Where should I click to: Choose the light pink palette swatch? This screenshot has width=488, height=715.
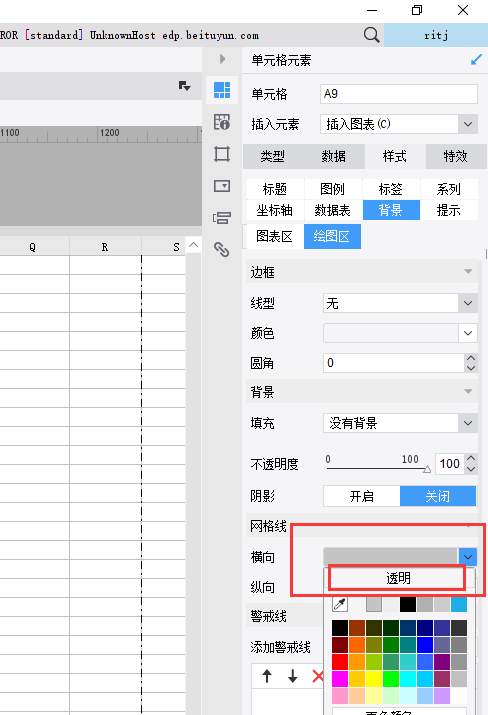[x=340, y=695]
